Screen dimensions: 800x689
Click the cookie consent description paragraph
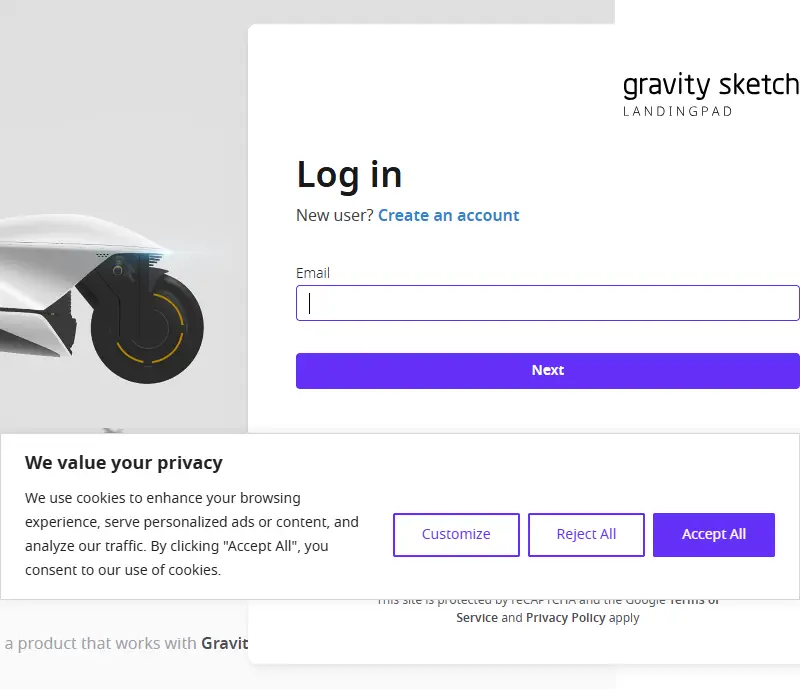192,534
